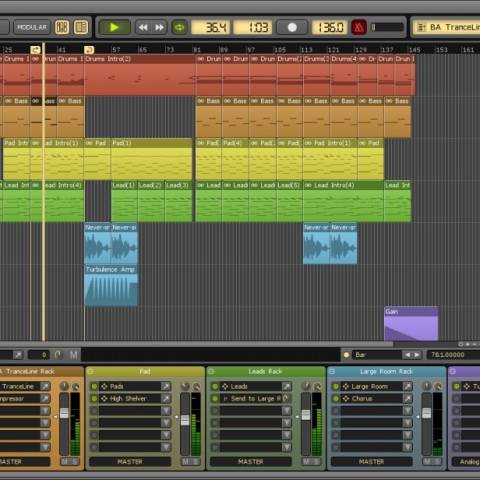480x480 pixels.
Task: Select the Lead(2) clip
Action: point(151,201)
